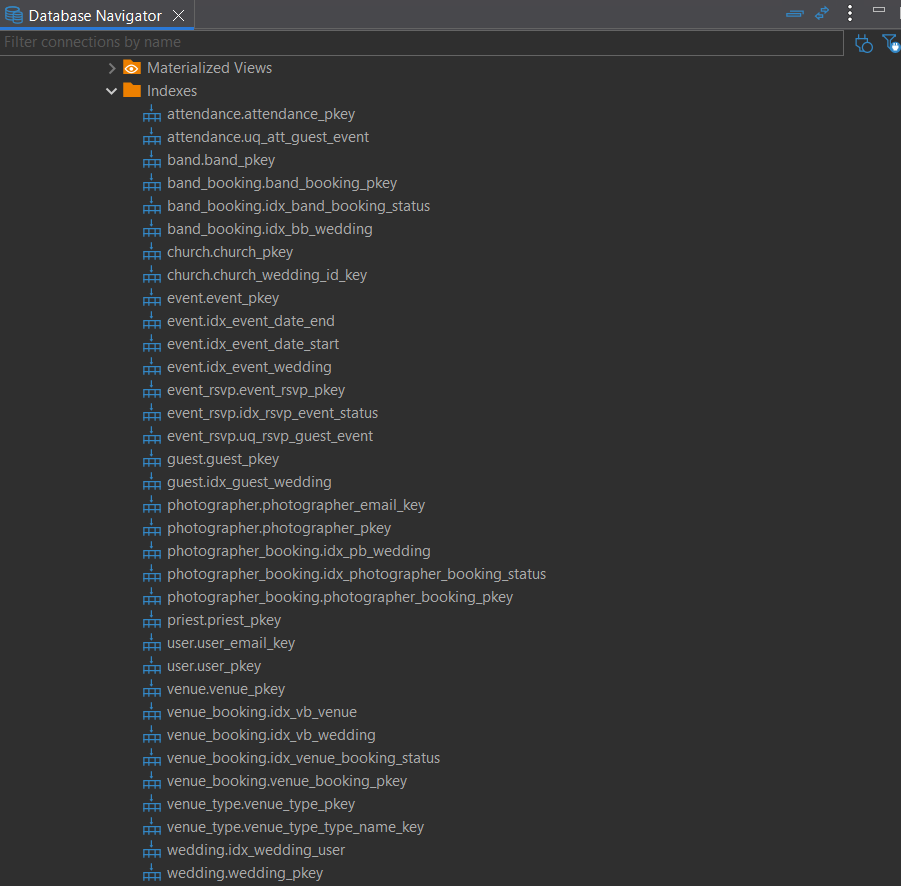901x886 pixels.
Task: Click the Indexes folder icon
Action: point(132,91)
